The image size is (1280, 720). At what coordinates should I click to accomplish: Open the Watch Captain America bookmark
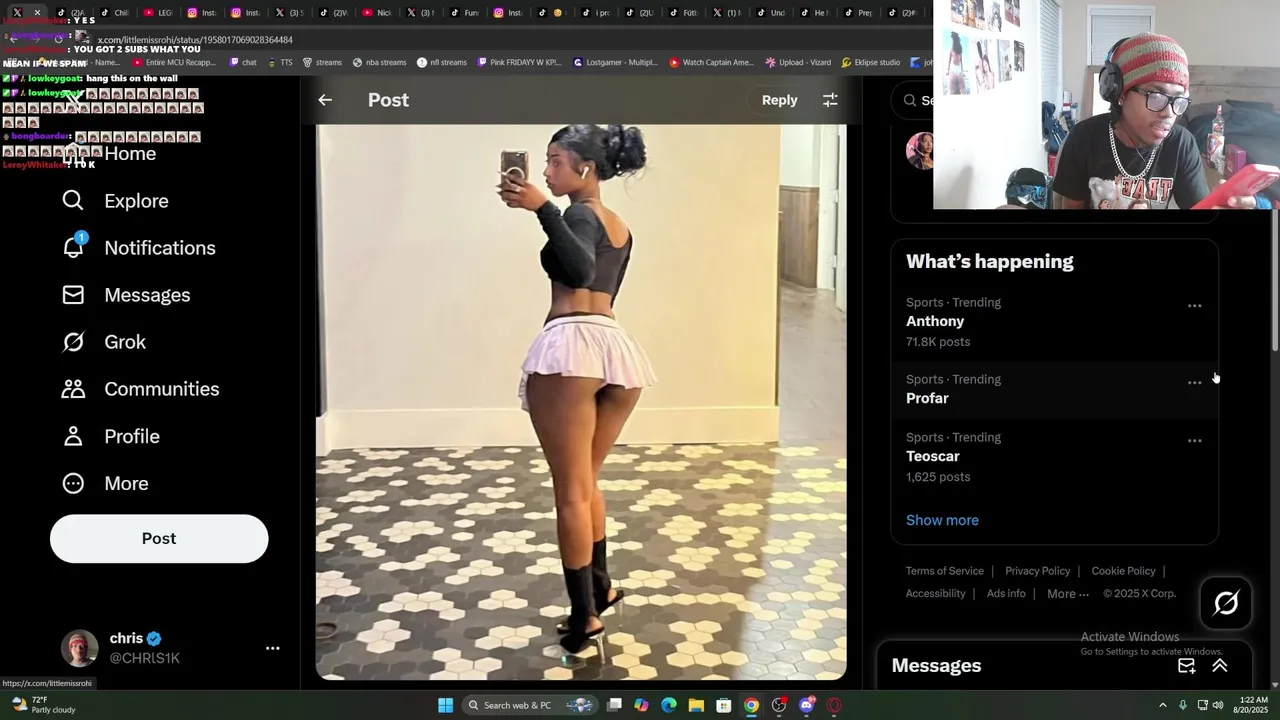pos(712,62)
